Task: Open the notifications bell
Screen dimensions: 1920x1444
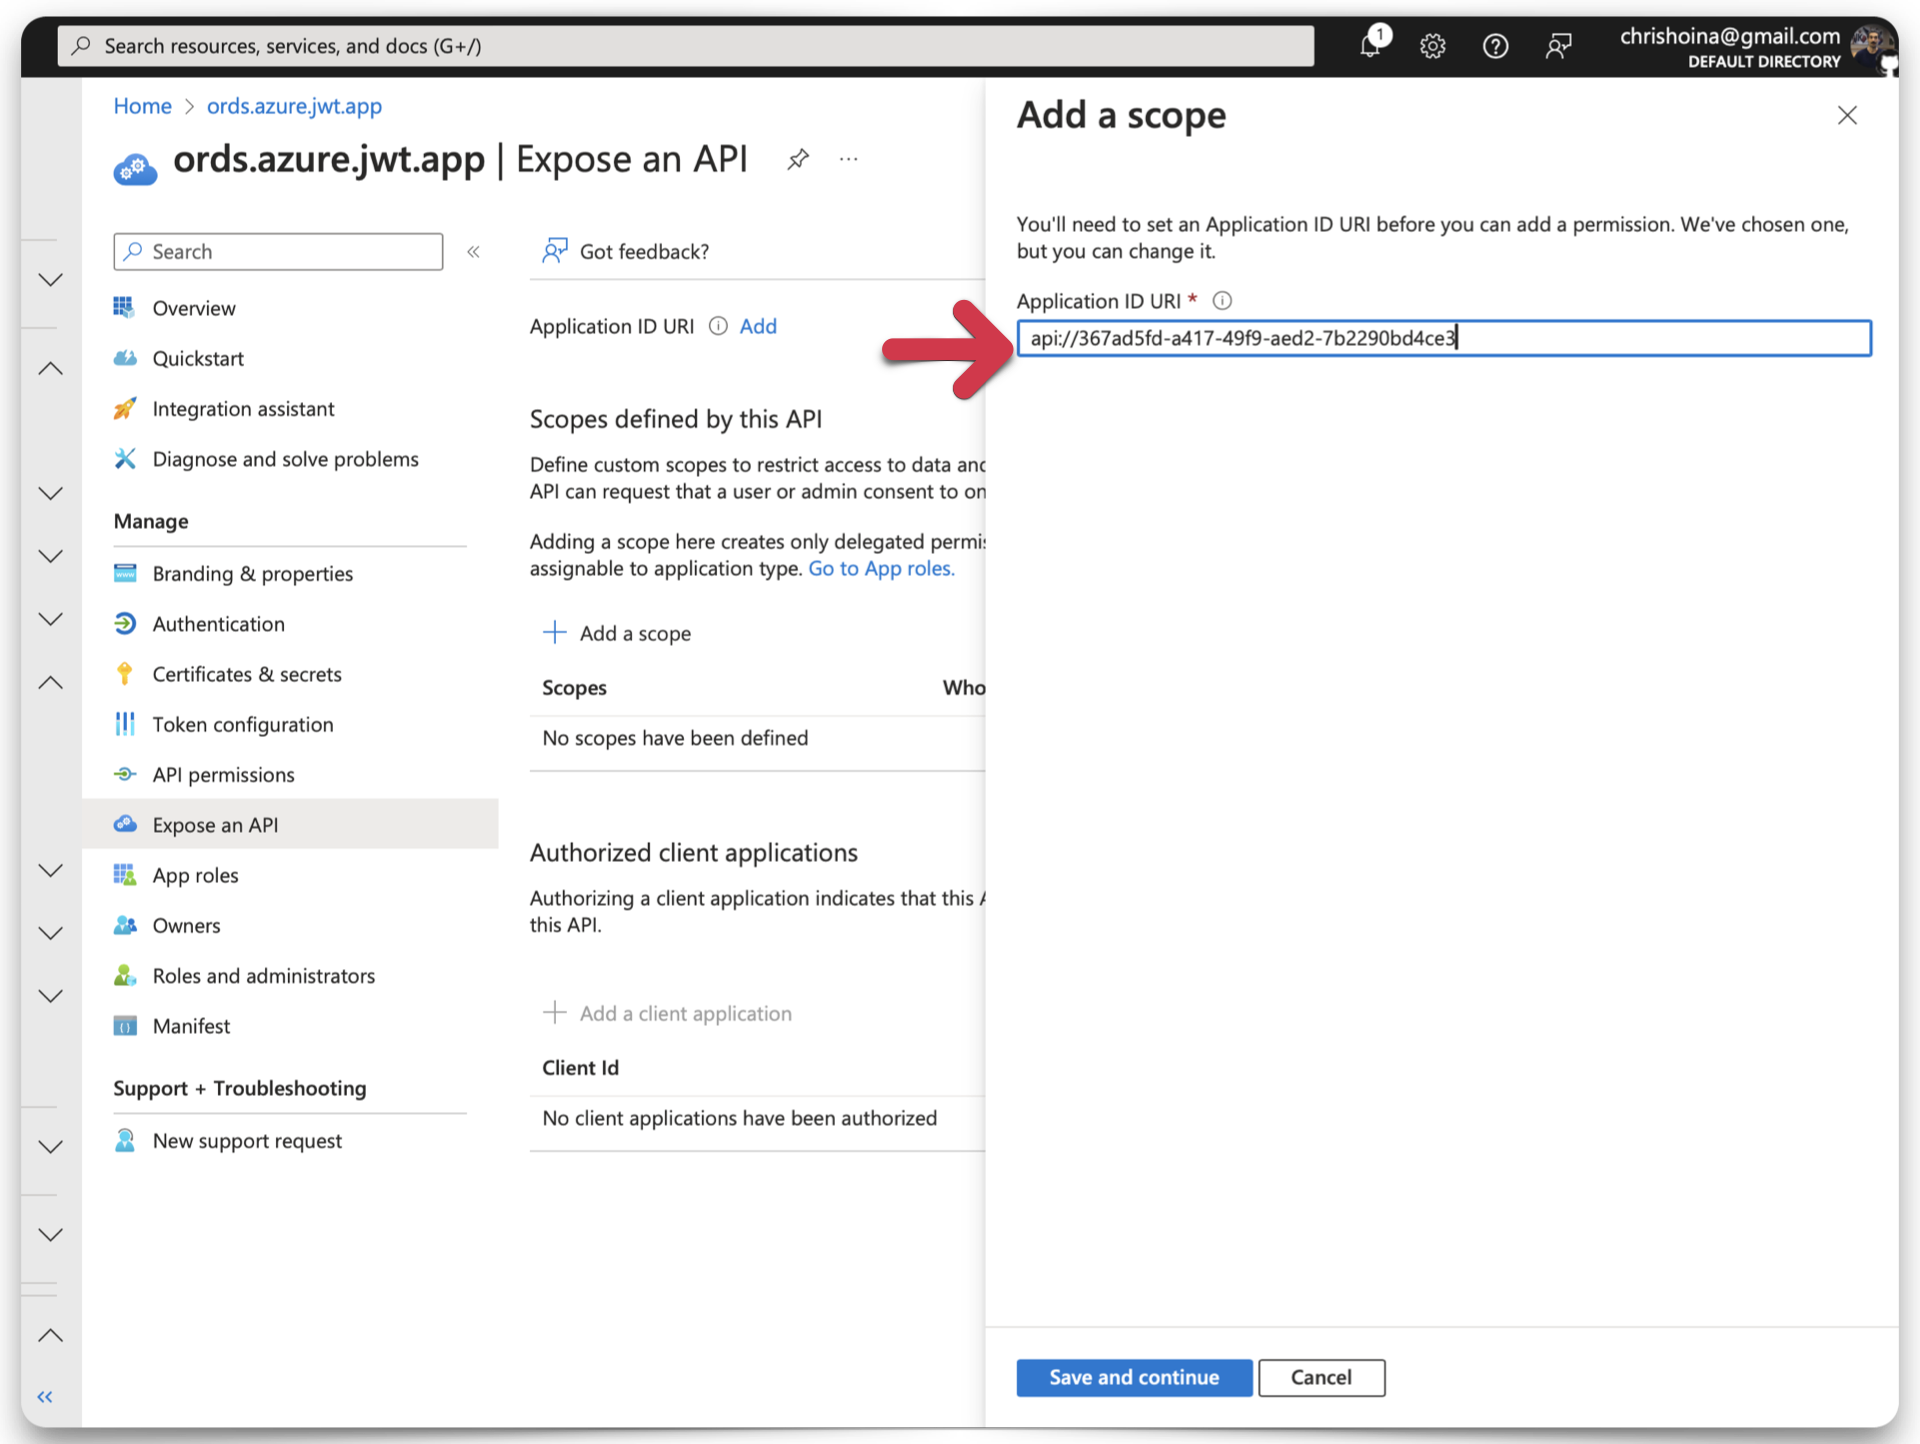Action: 1371,46
